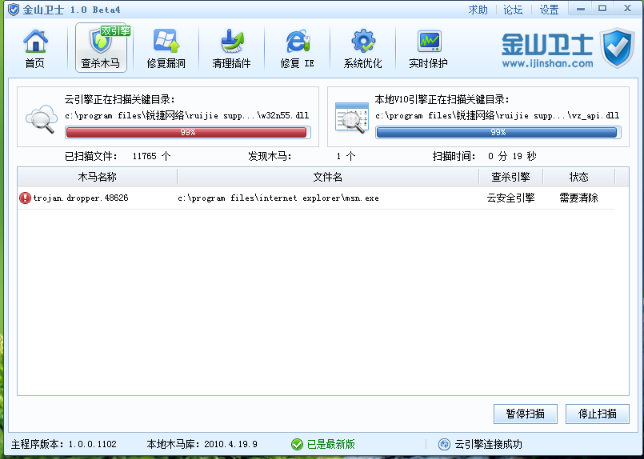Sort by 文件名 column header
Screen dimensions: 644x459
coord(328,177)
